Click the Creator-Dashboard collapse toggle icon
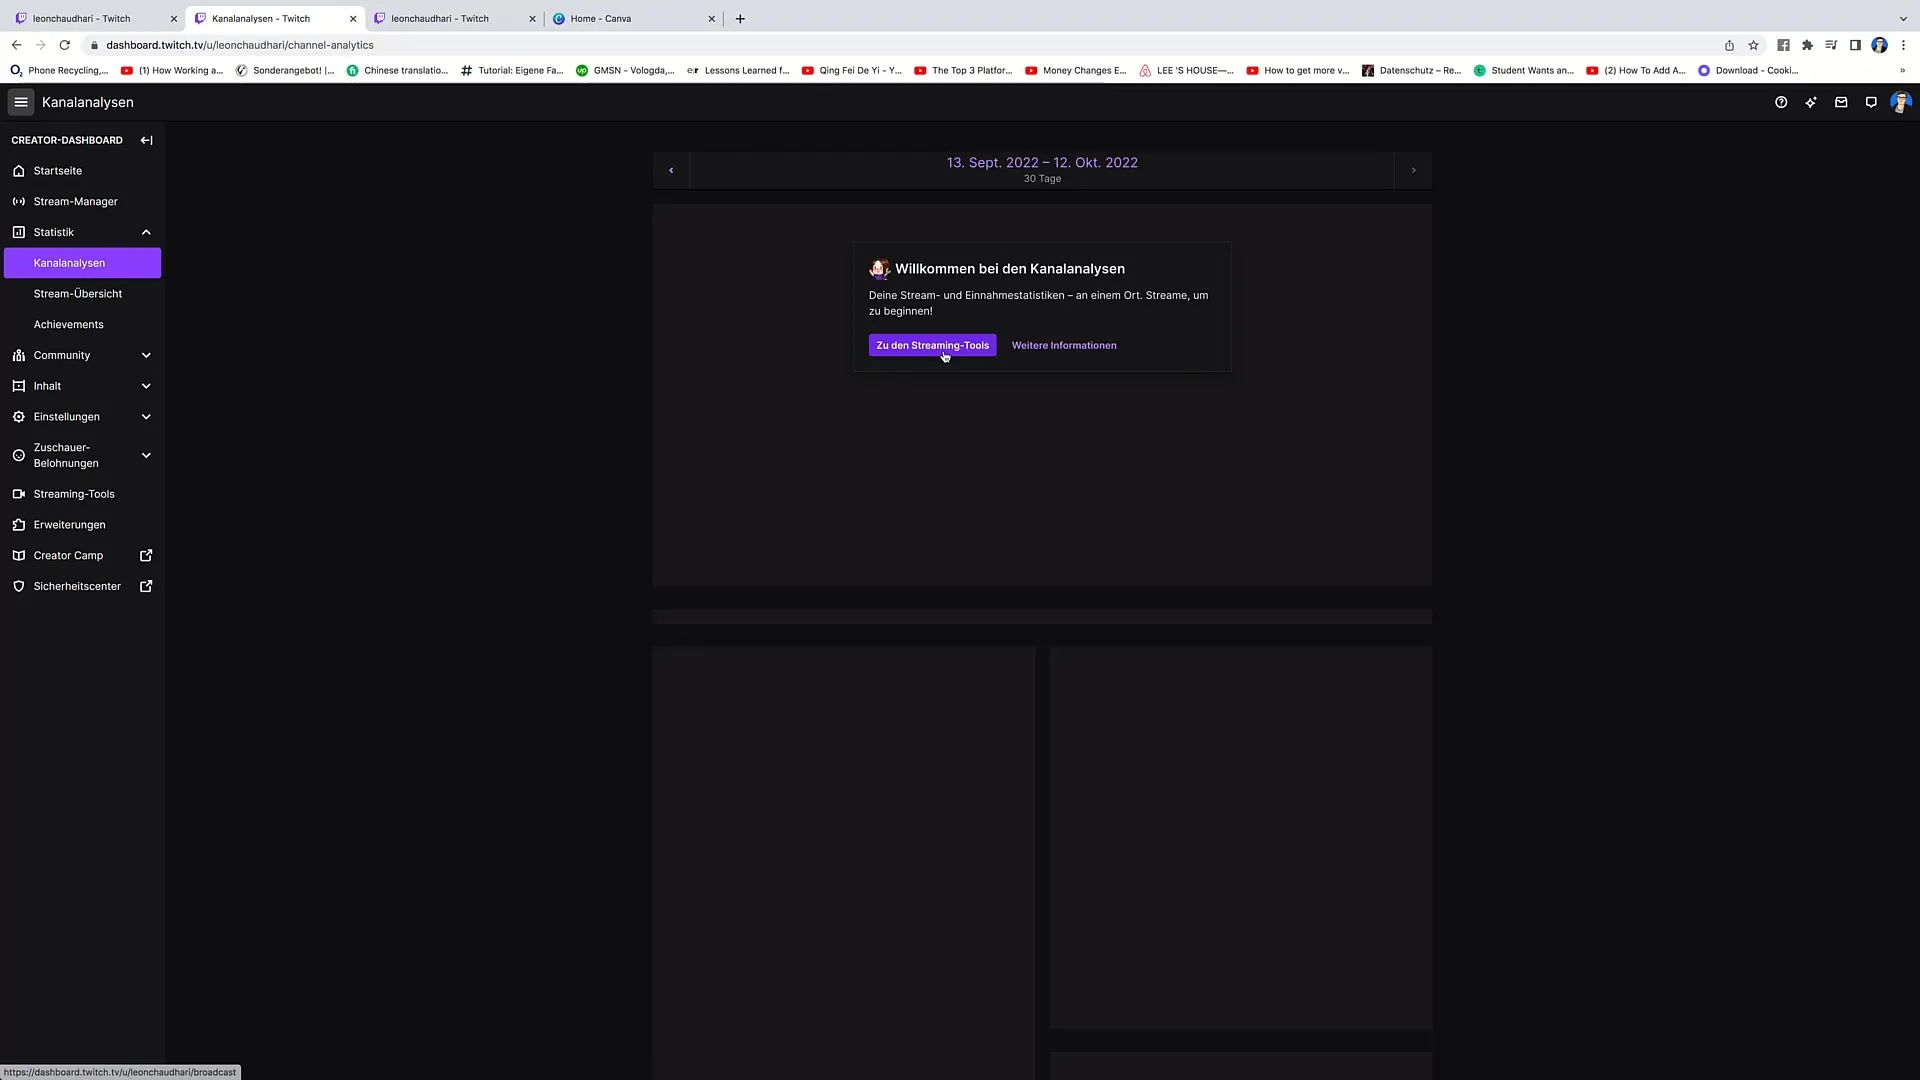The image size is (1920, 1080). 146,140
